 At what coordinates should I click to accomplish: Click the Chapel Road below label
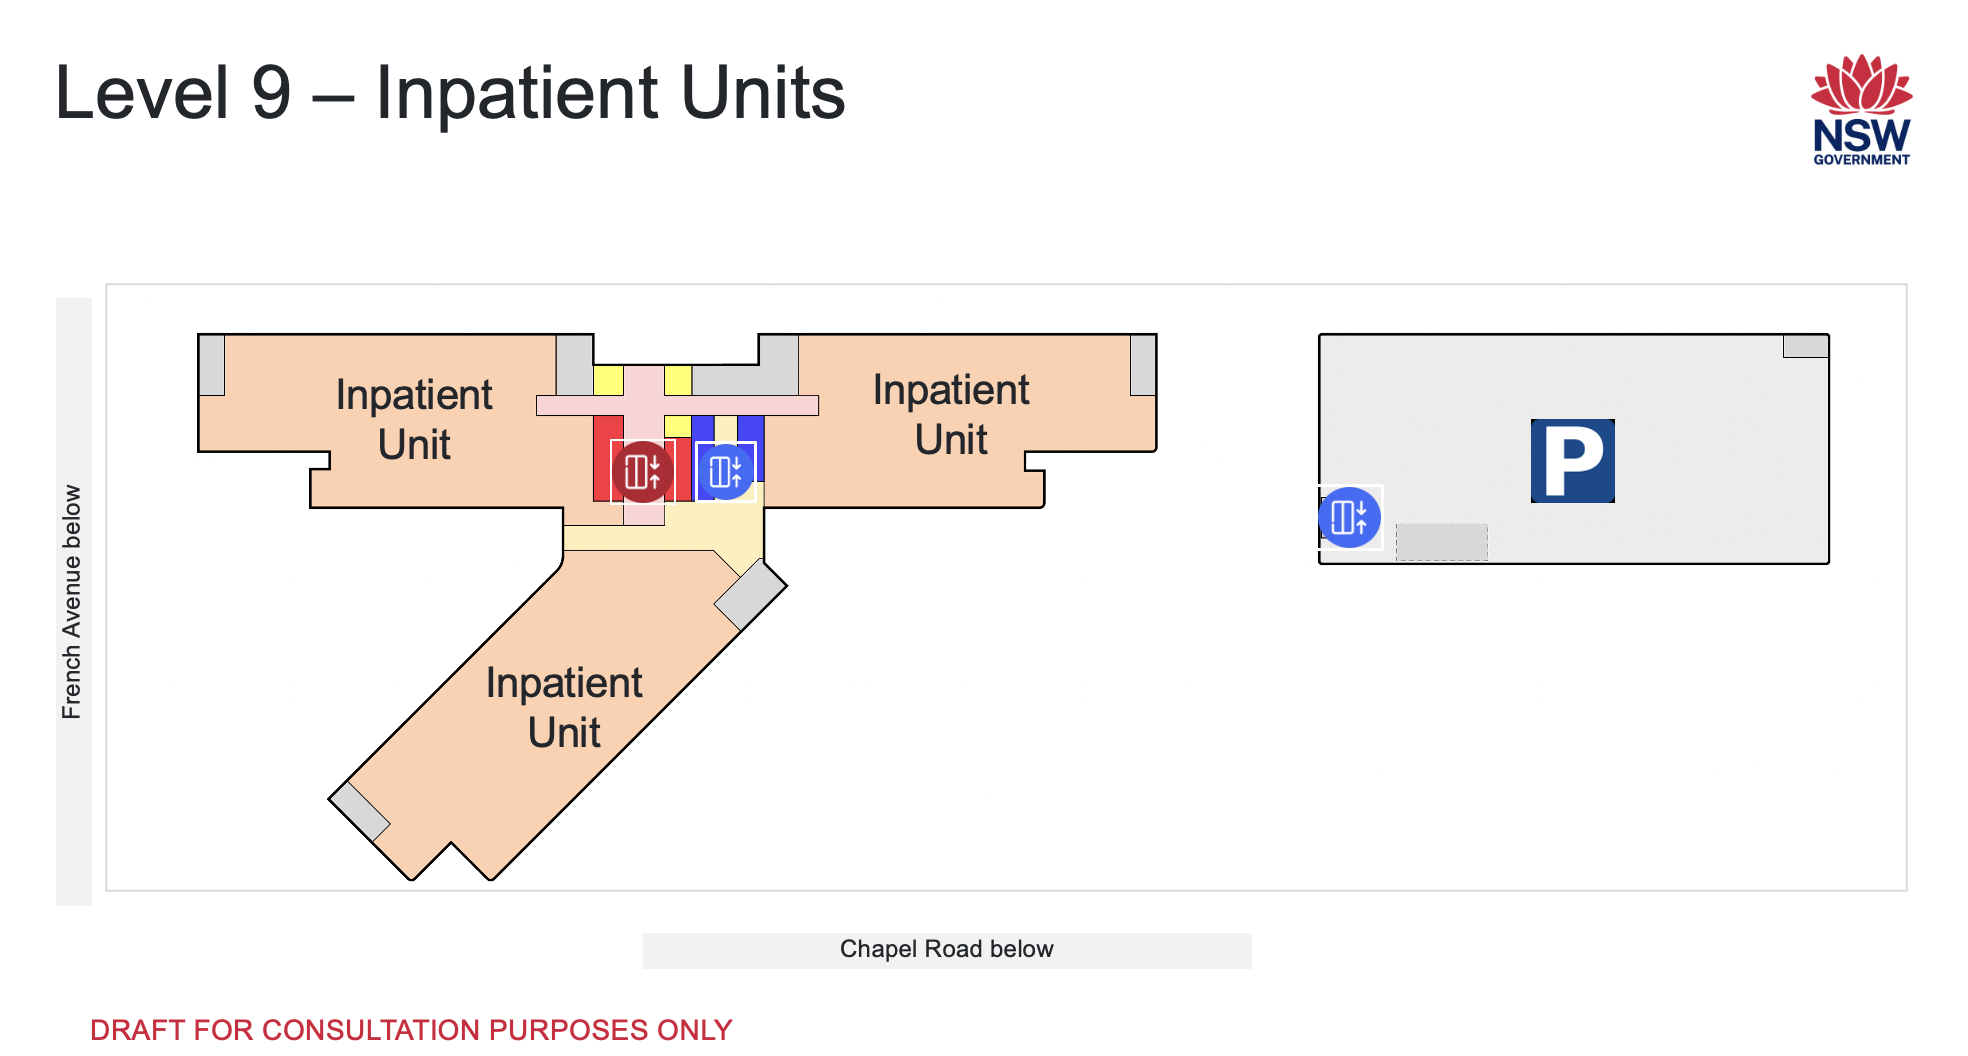click(x=946, y=949)
